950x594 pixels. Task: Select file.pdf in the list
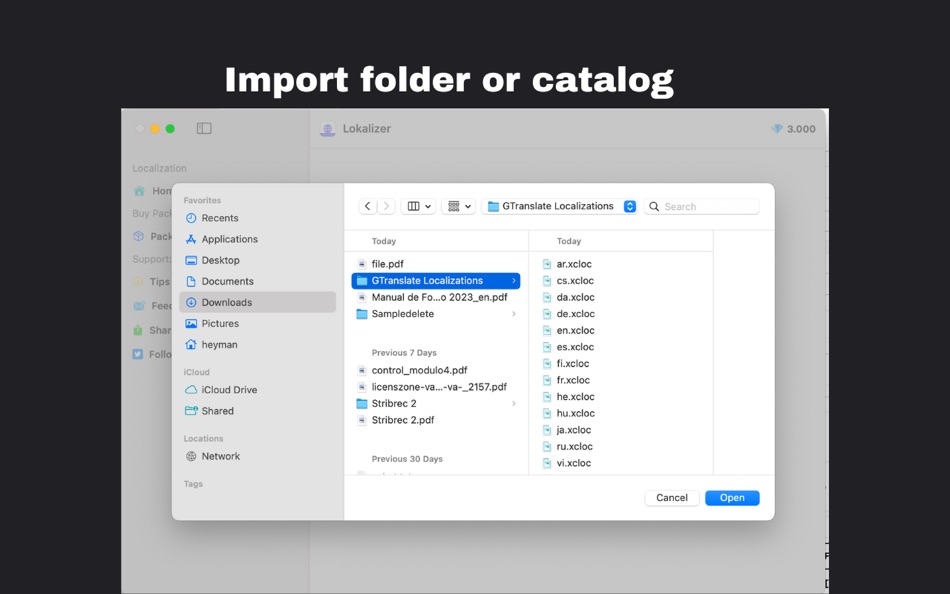pyautogui.click(x=436, y=264)
